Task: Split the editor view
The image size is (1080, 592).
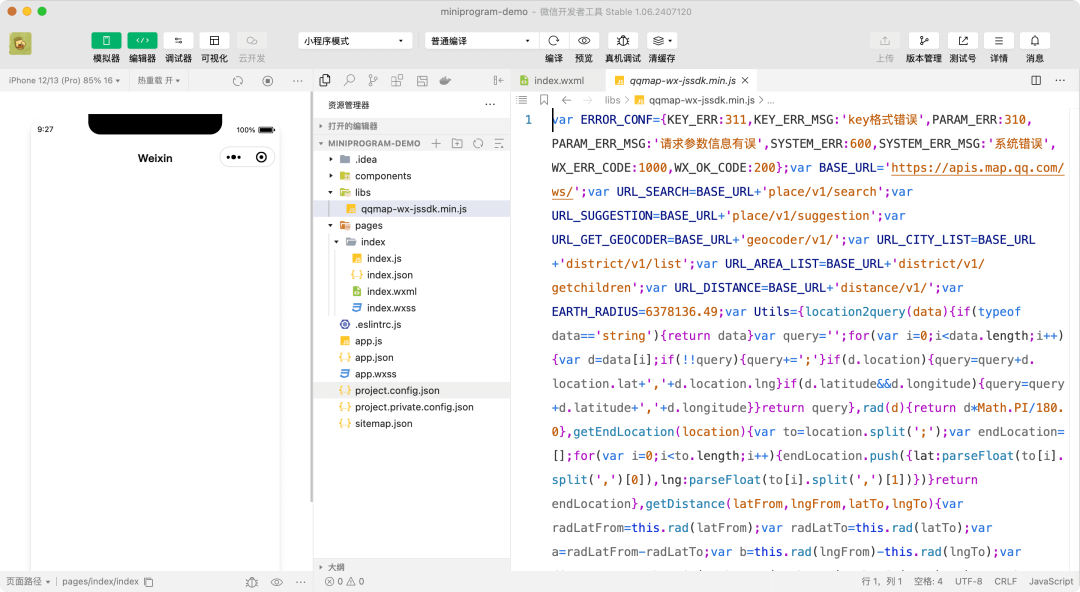Action: [1036, 81]
